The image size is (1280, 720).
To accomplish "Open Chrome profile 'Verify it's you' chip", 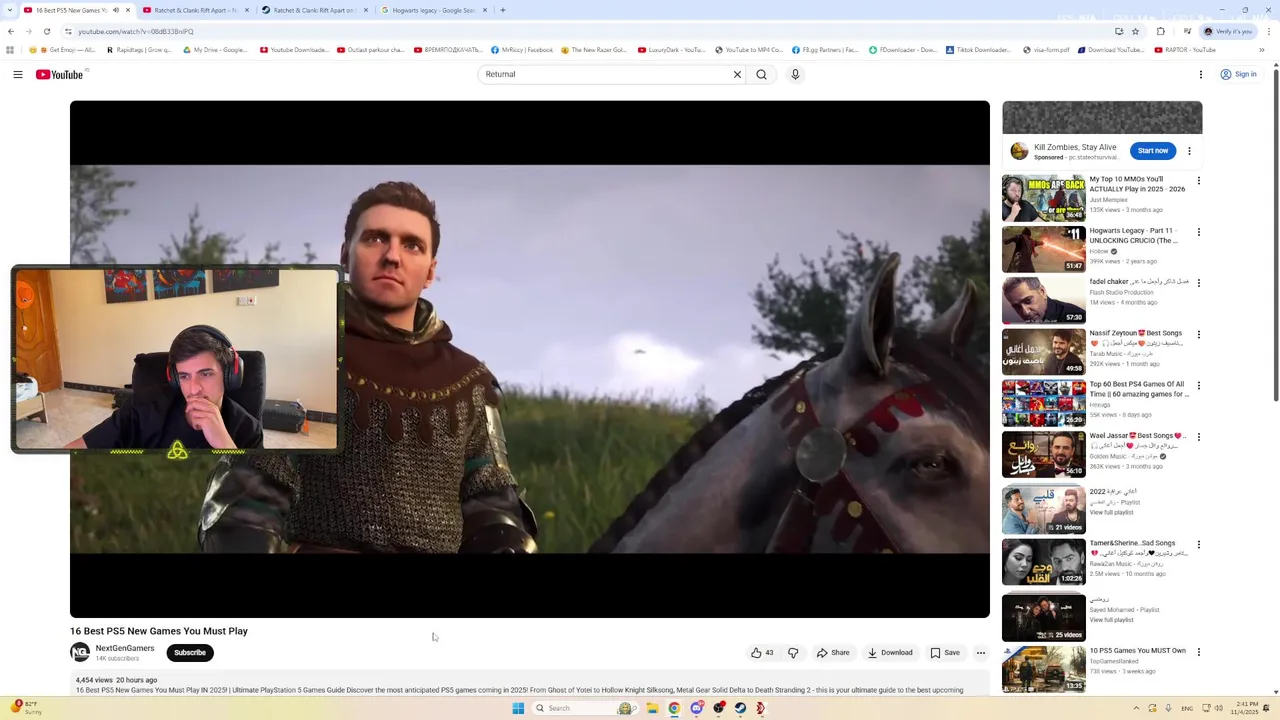I will (x=1228, y=31).
